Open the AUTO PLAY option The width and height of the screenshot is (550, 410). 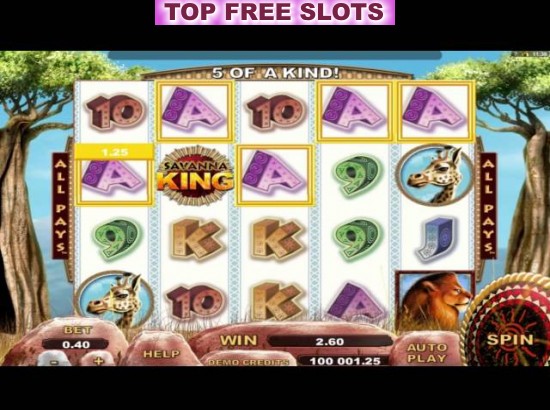427,353
